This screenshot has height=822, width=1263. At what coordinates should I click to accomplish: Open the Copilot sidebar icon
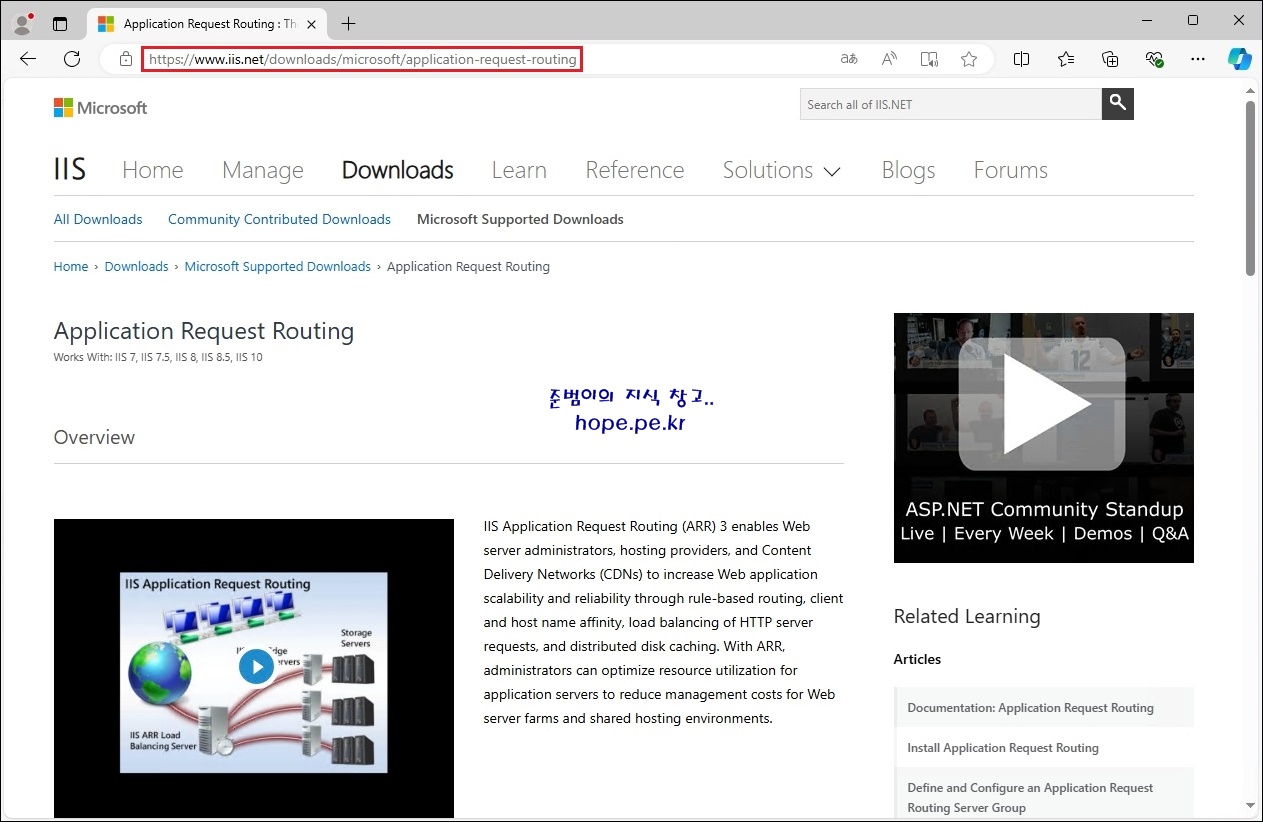tap(1240, 59)
